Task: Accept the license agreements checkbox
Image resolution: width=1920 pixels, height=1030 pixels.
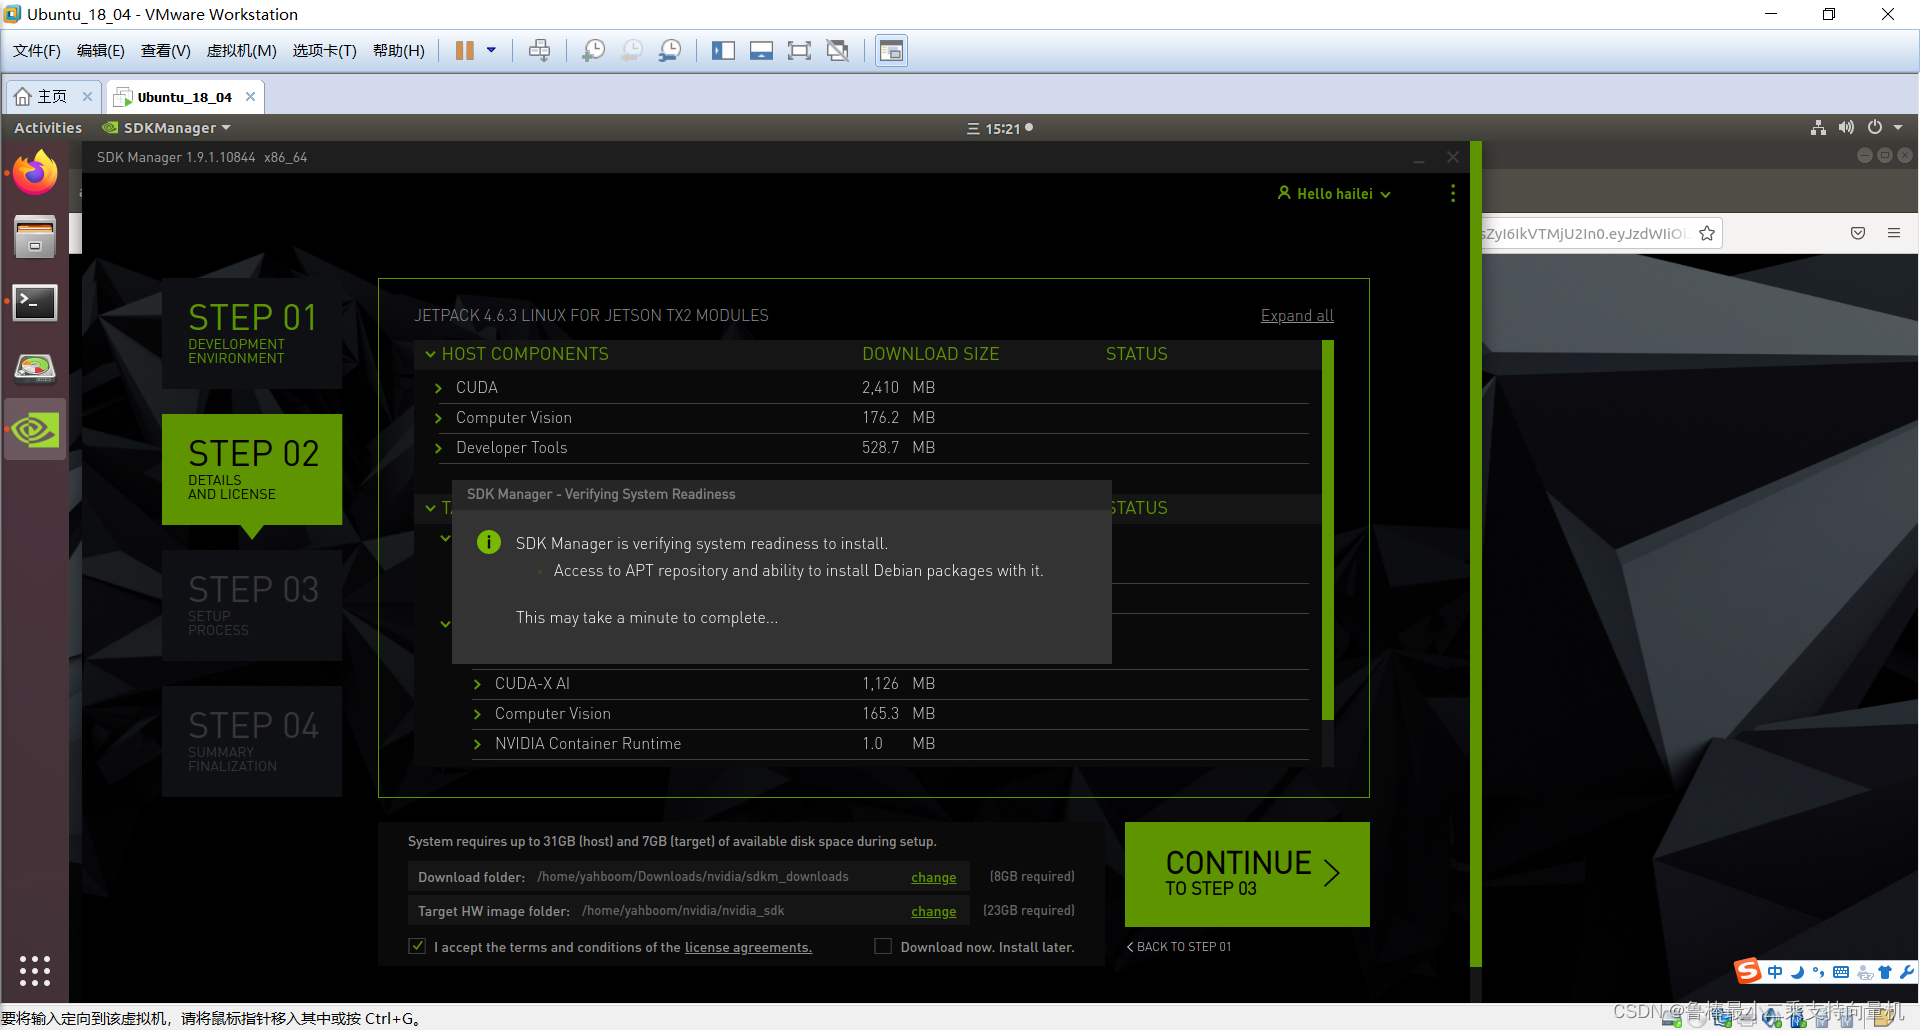Action: click(417, 946)
